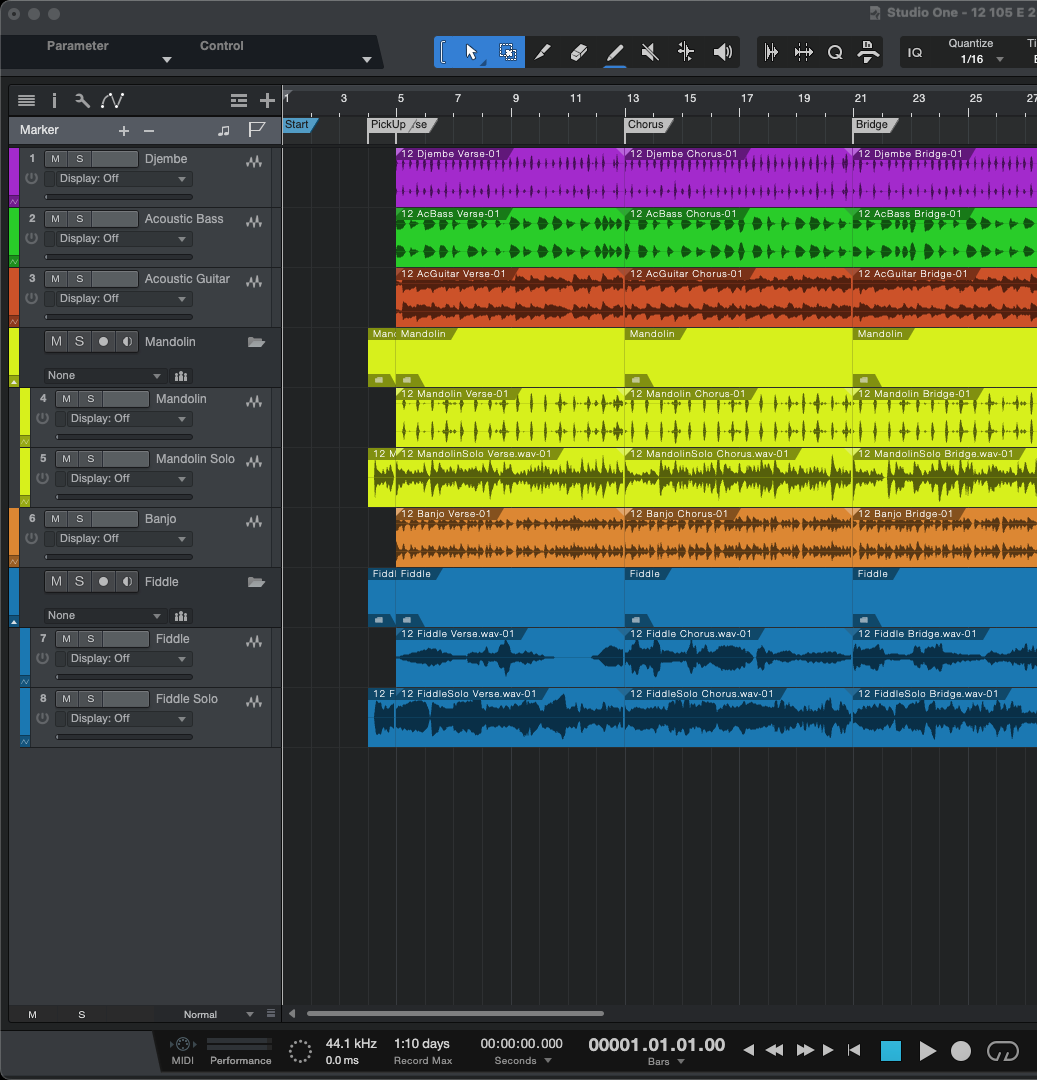Open the Control dropdown arrow
Viewport: 1037px width, 1080px height.
(x=367, y=60)
